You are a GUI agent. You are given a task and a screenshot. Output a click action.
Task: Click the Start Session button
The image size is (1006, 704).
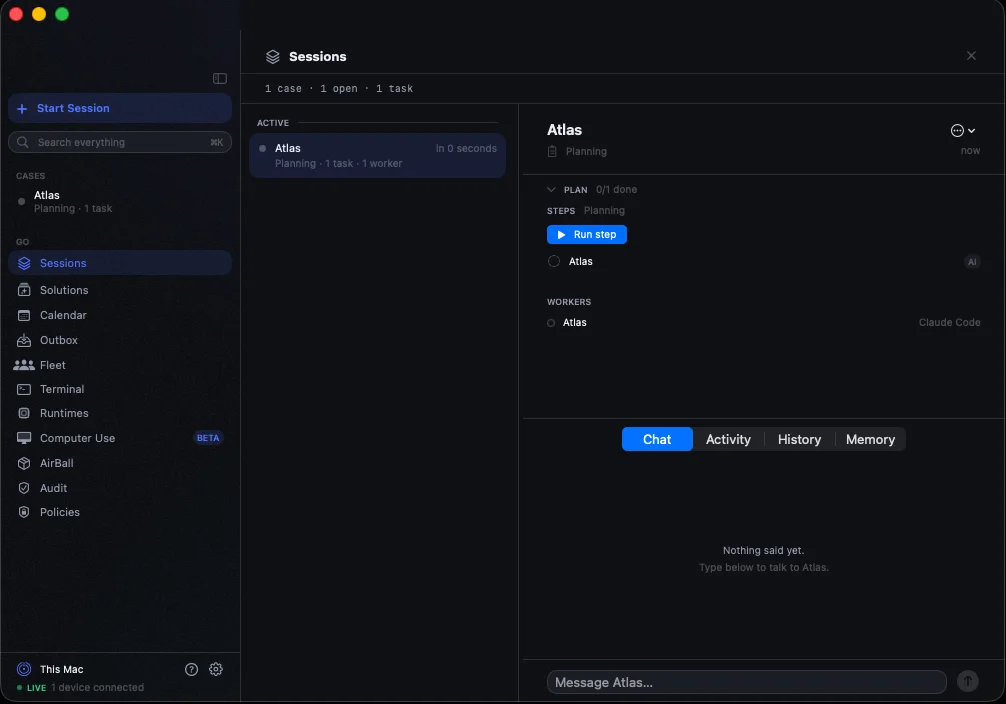pyautogui.click(x=120, y=108)
